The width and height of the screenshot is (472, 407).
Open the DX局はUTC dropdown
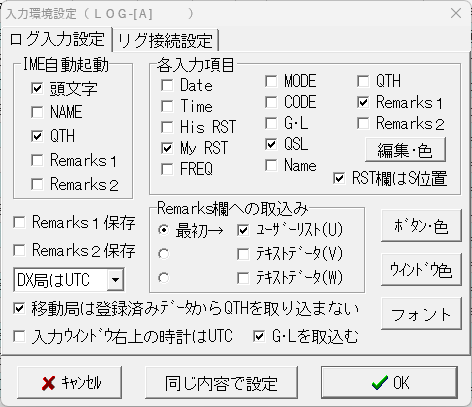coord(115,279)
